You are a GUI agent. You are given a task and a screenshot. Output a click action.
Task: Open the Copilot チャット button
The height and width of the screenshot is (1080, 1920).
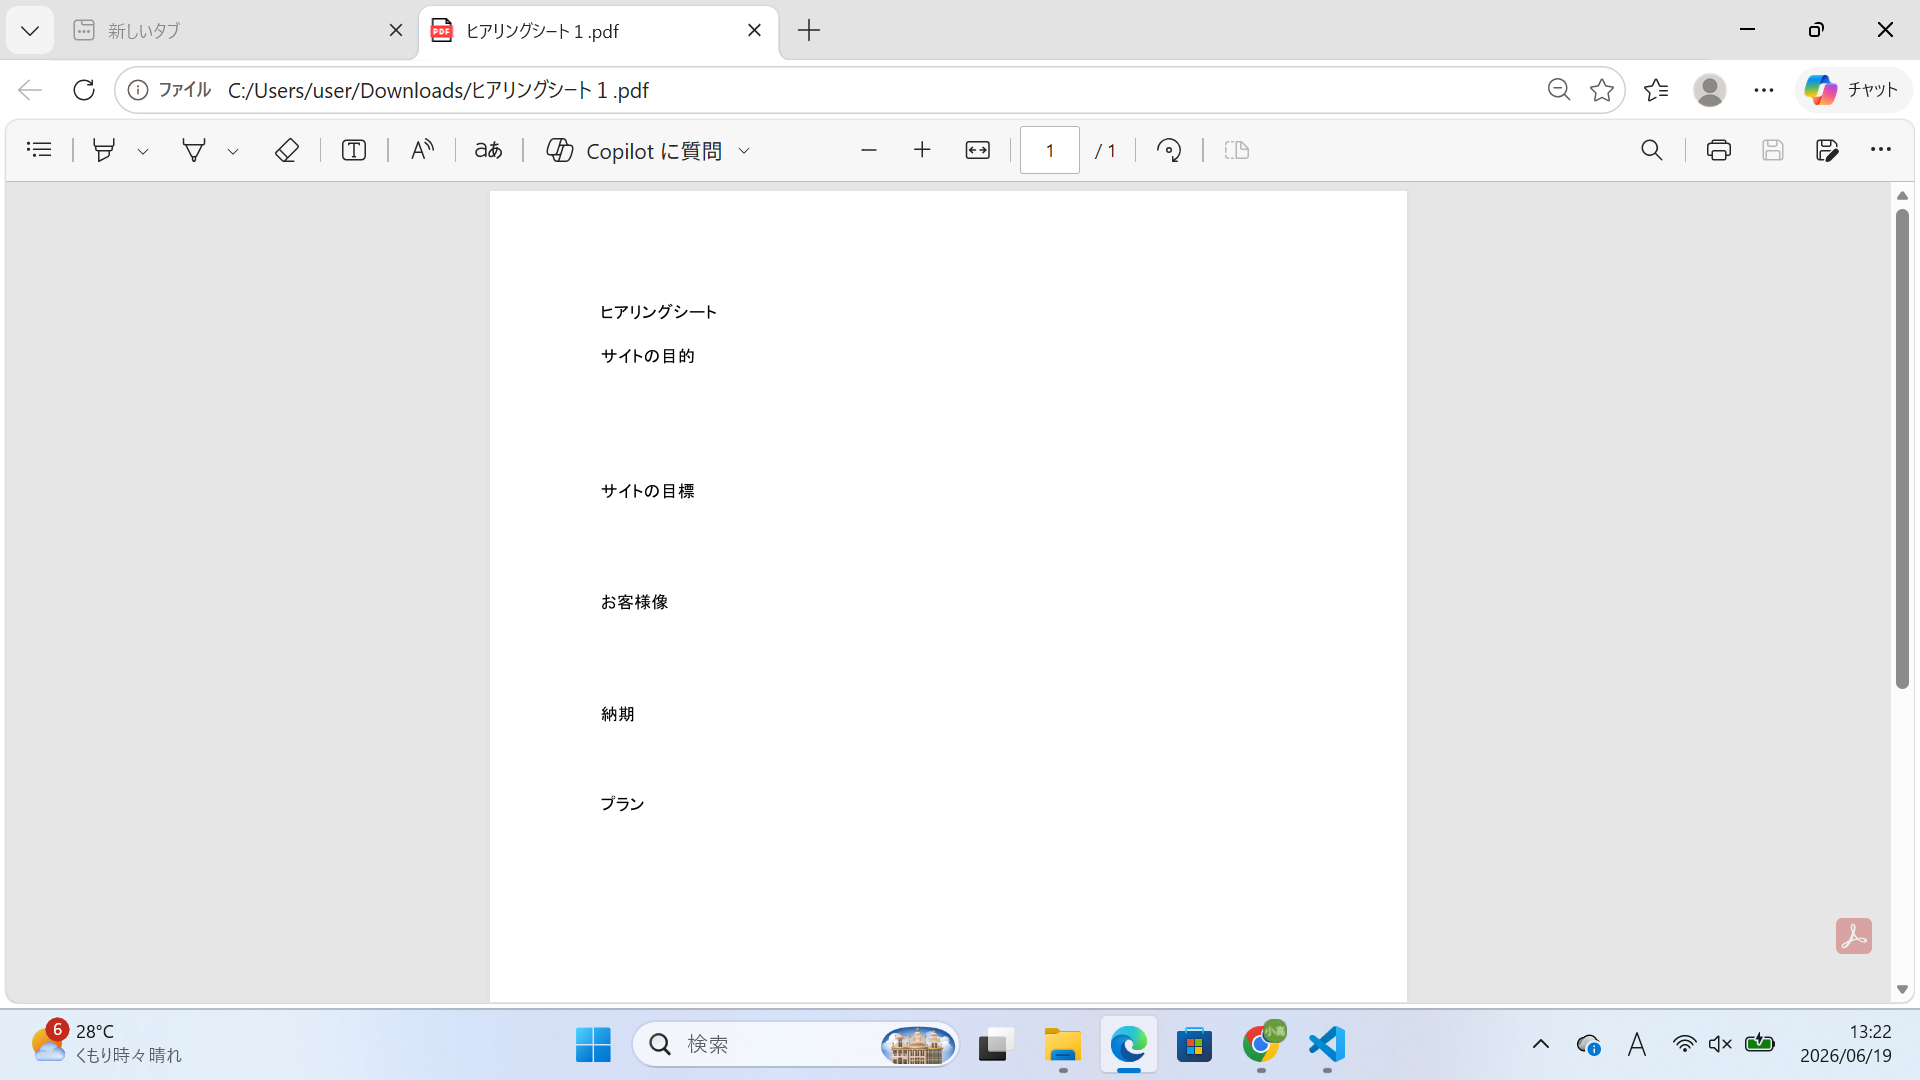point(1852,90)
